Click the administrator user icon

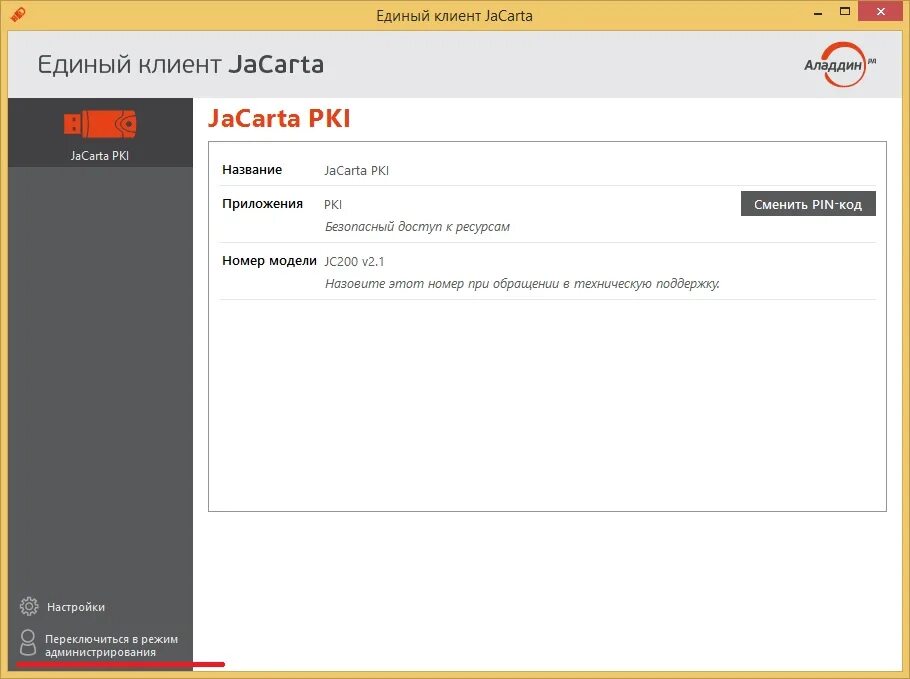pyautogui.click(x=28, y=644)
